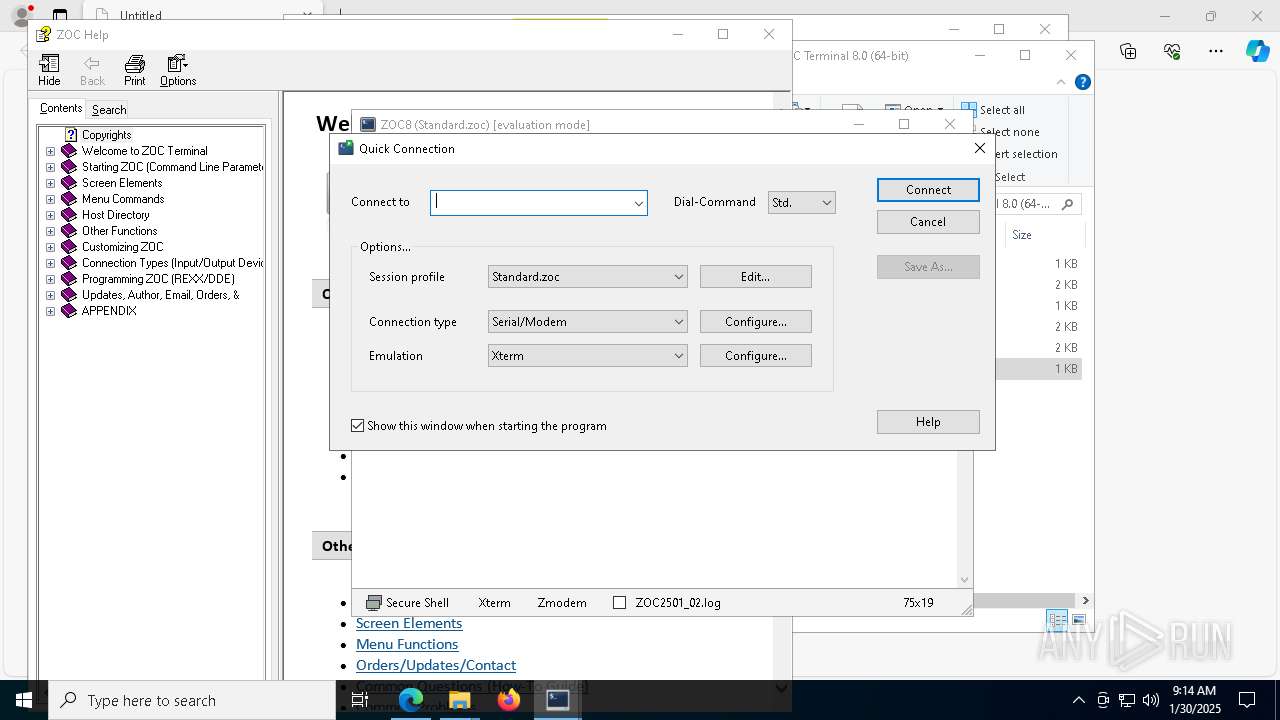Click the book icon beside Menu Commands
The height and width of the screenshot is (720, 1280).
tap(69, 199)
